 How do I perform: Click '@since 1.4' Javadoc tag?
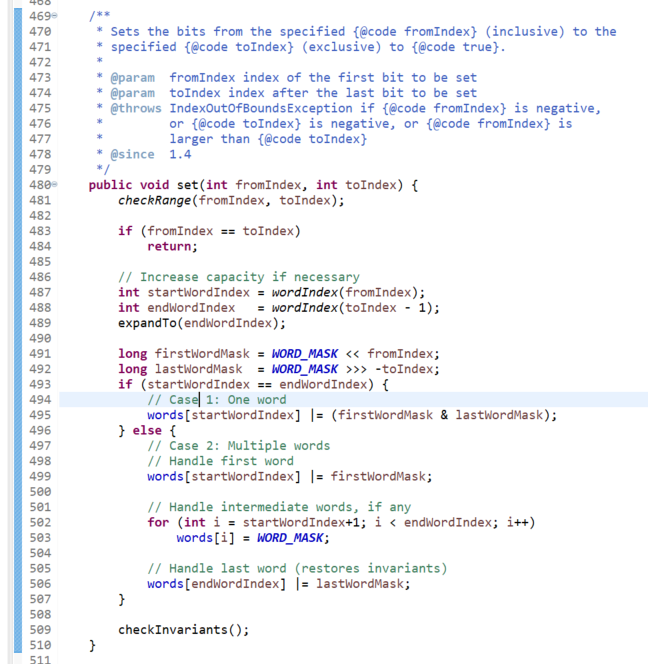[151, 154]
